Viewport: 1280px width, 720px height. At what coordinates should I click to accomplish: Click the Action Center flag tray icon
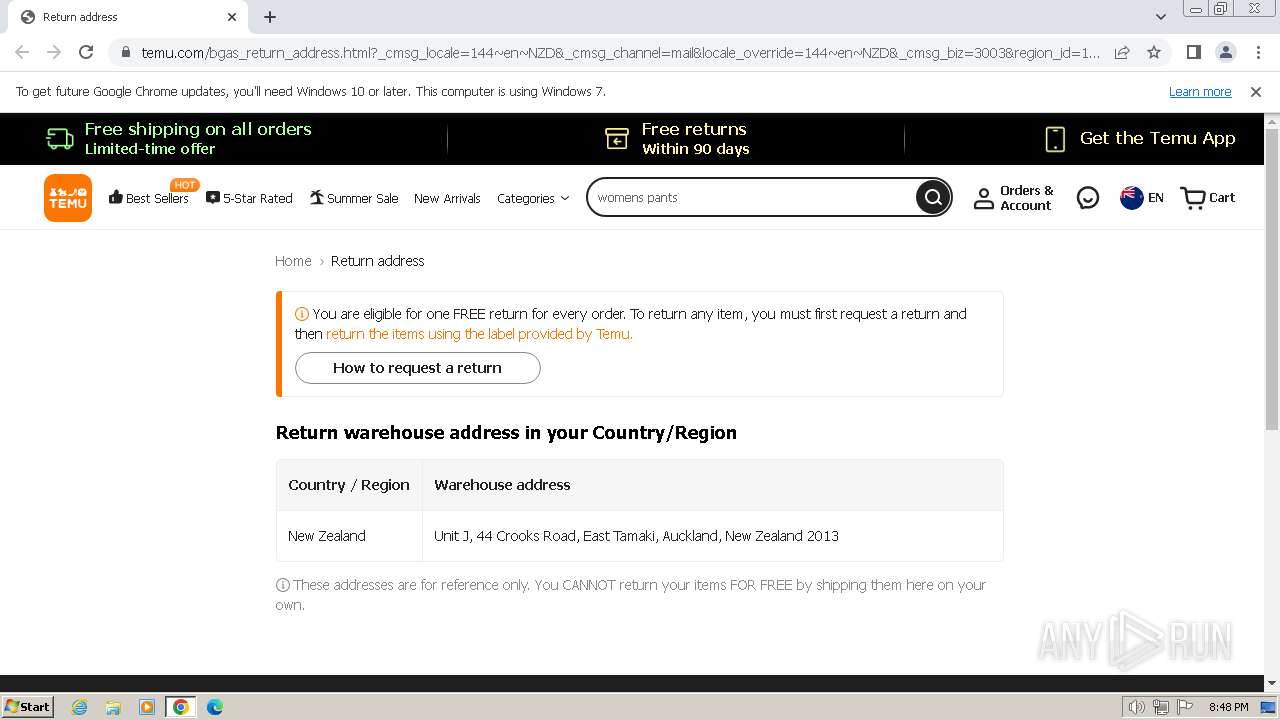(x=1185, y=707)
